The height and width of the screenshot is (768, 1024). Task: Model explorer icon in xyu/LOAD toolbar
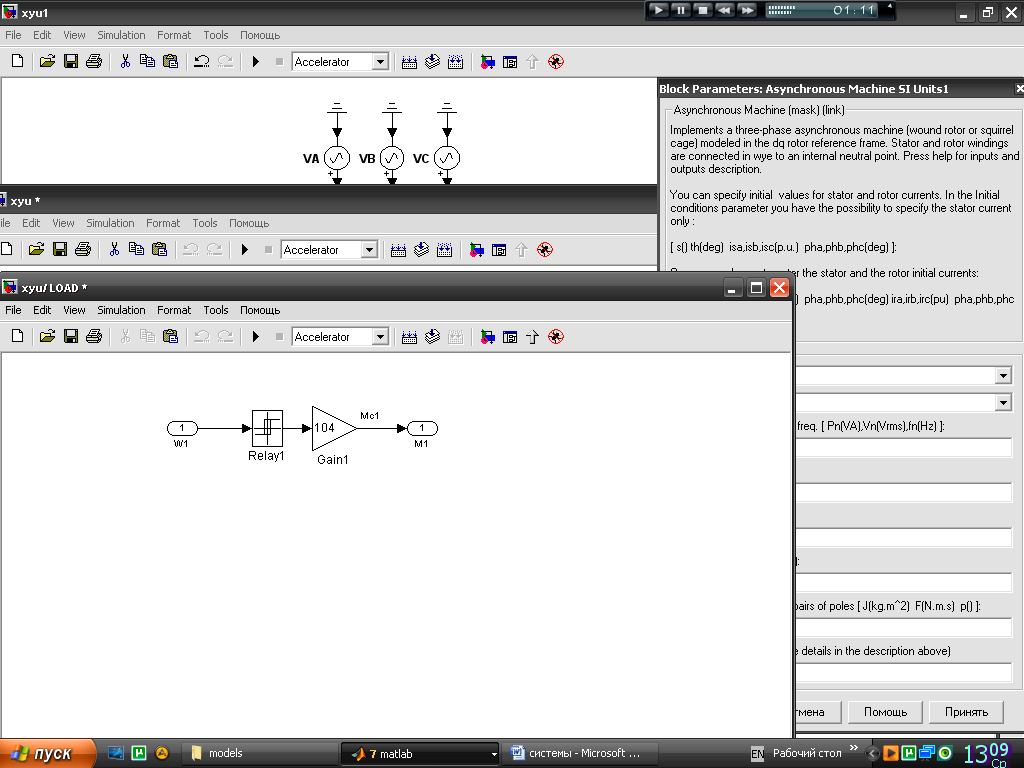pos(510,337)
